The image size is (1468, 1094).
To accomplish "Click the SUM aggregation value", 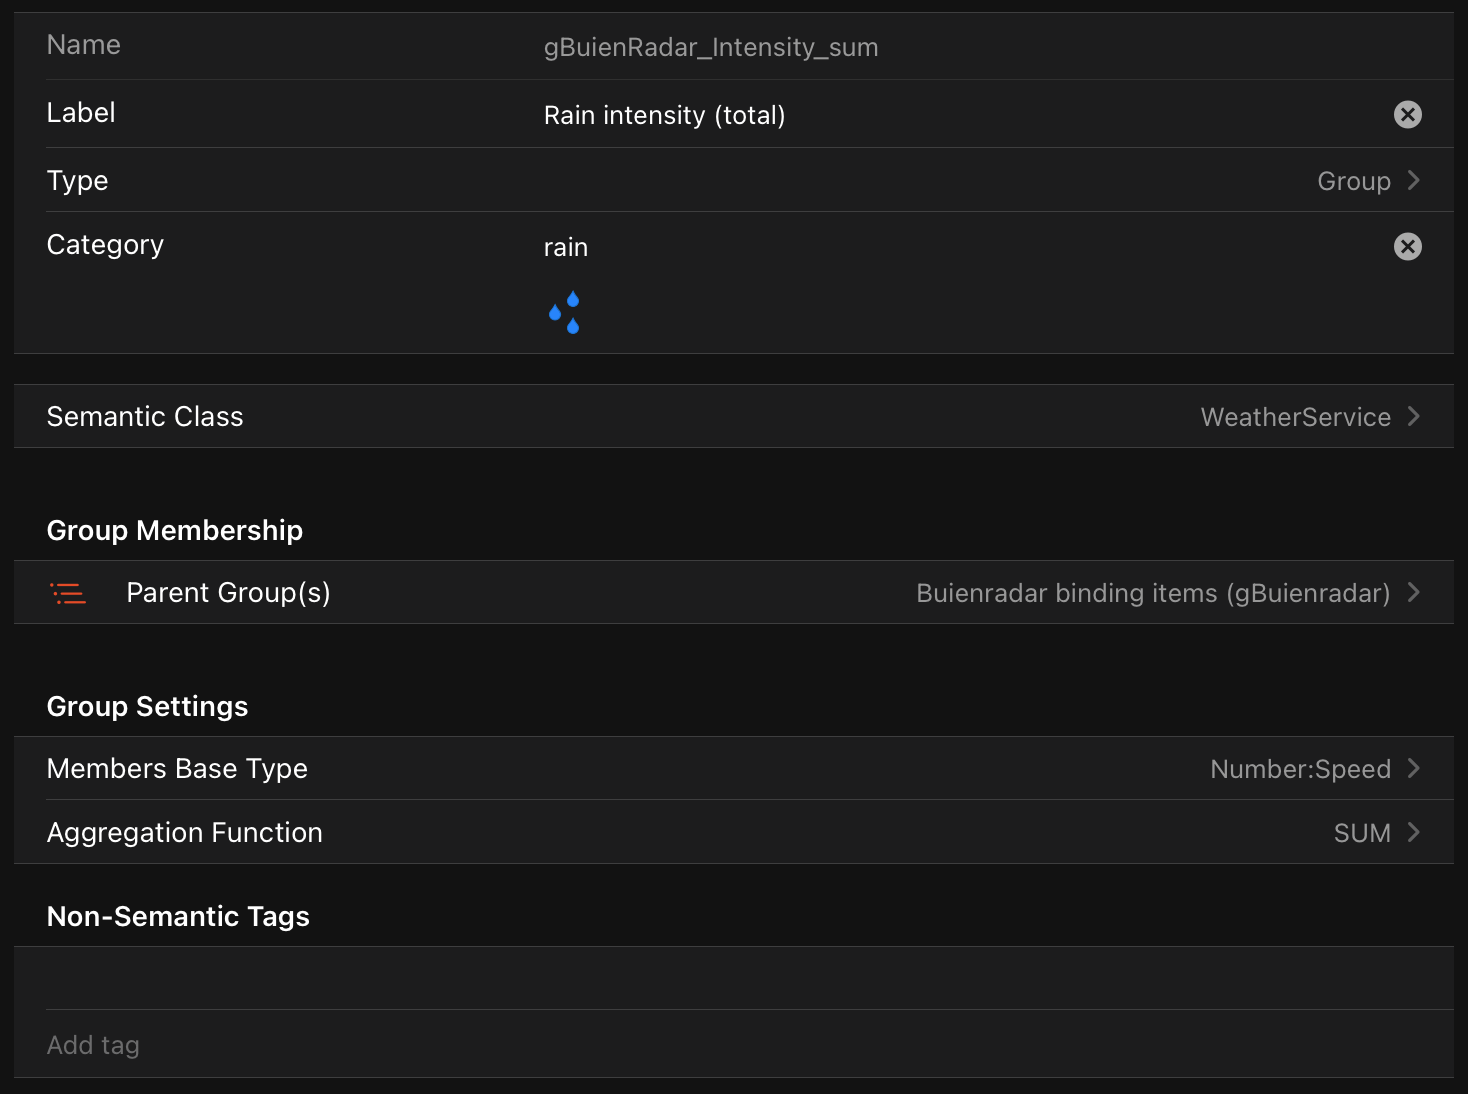I will point(1362,834).
